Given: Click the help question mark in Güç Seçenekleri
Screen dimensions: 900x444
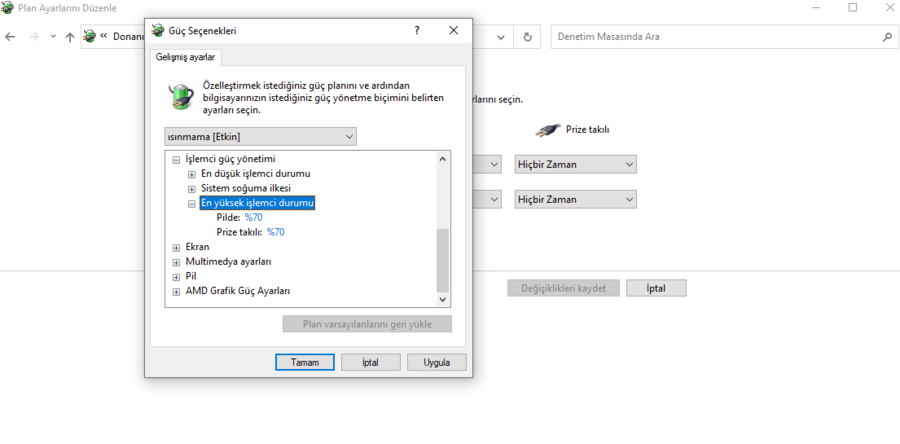Looking at the screenshot, I should (417, 31).
